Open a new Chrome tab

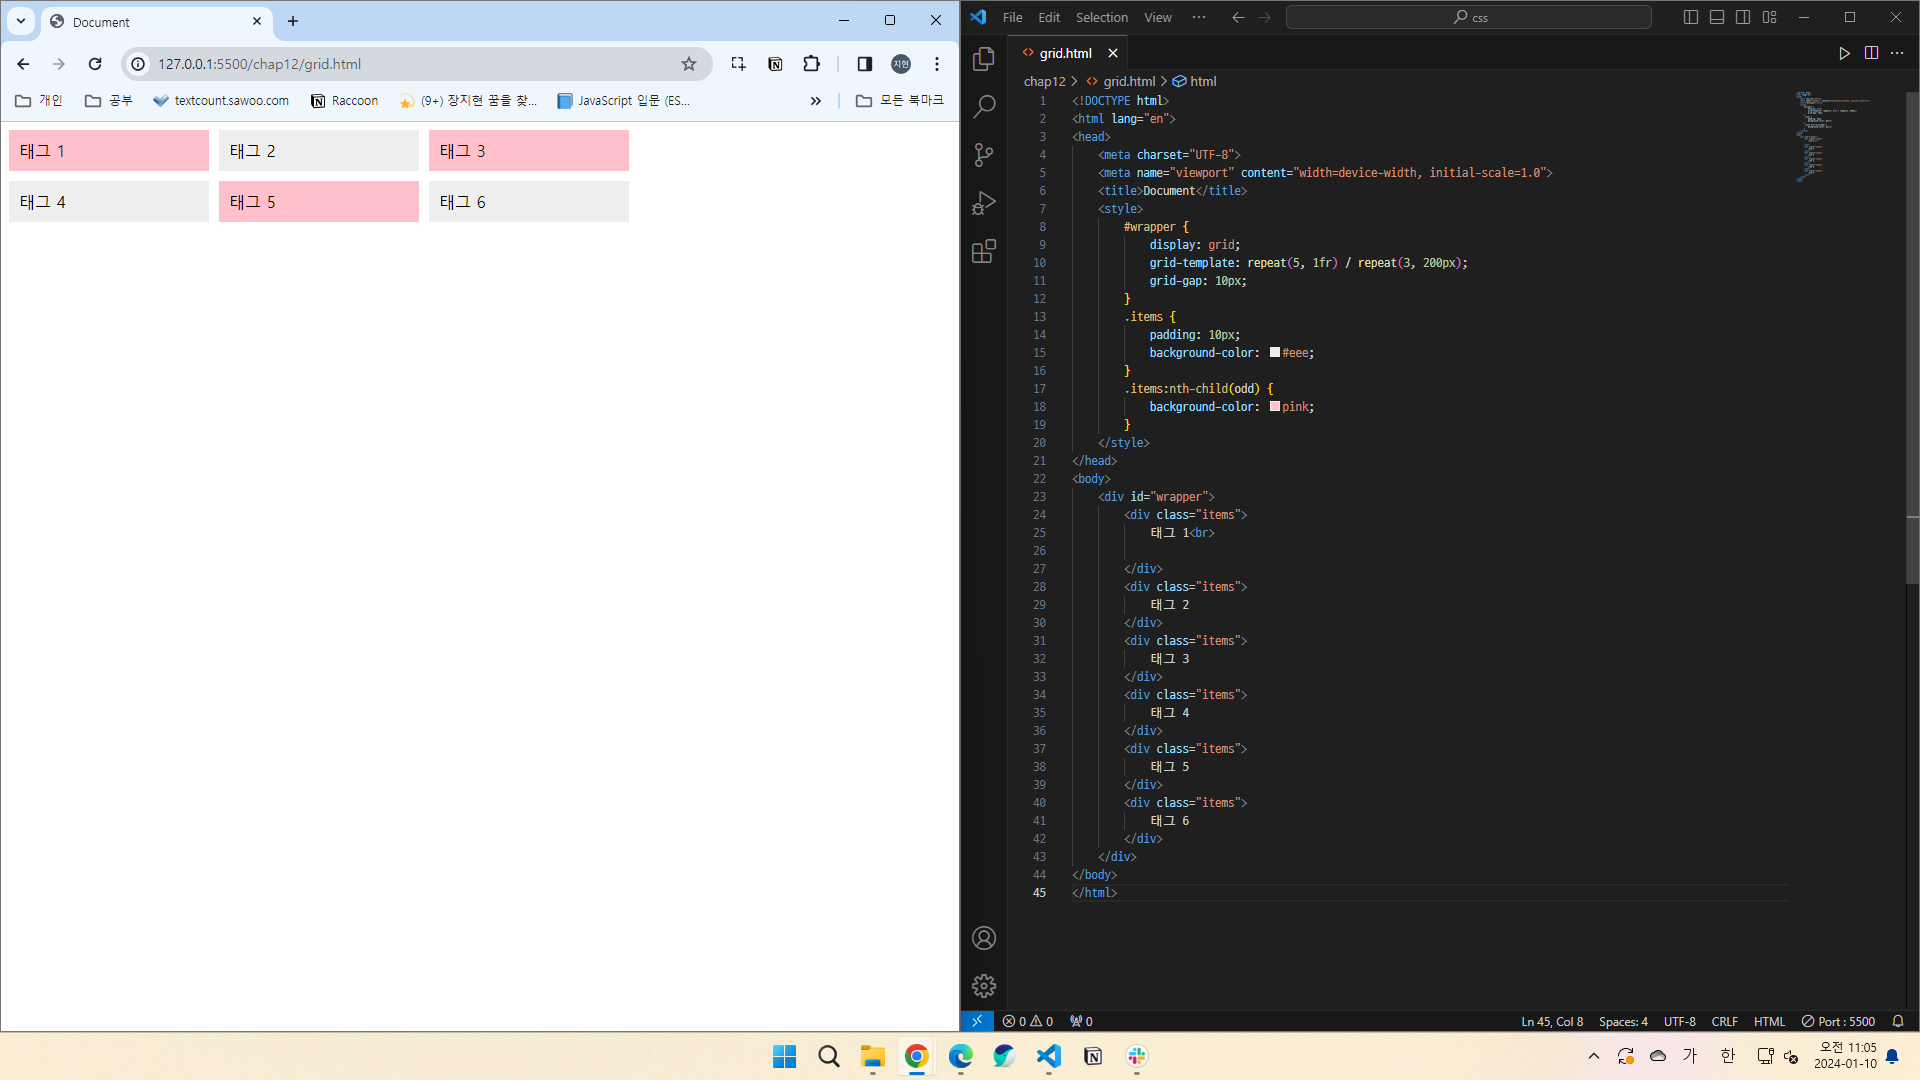pyautogui.click(x=293, y=21)
